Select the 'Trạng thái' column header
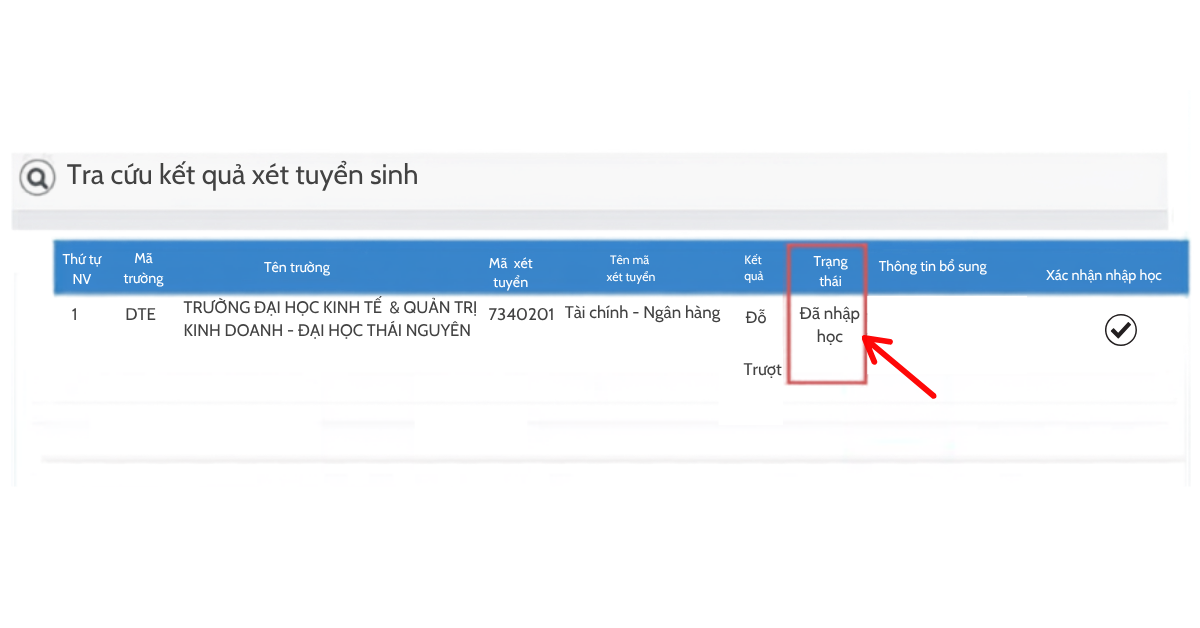The width and height of the screenshot is (1200, 628). click(x=830, y=270)
